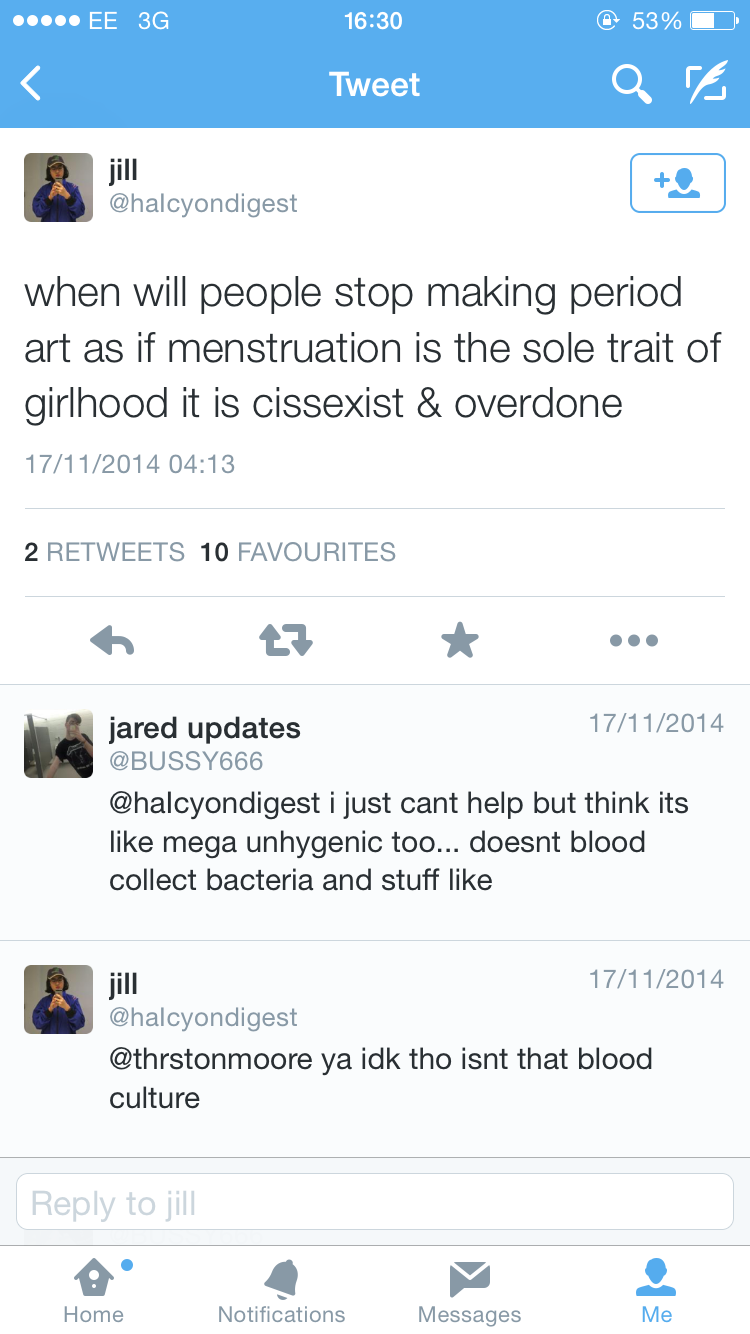This screenshot has width=750, height=1334.
Task: Compose a new tweet
Action: pos(705,84)
